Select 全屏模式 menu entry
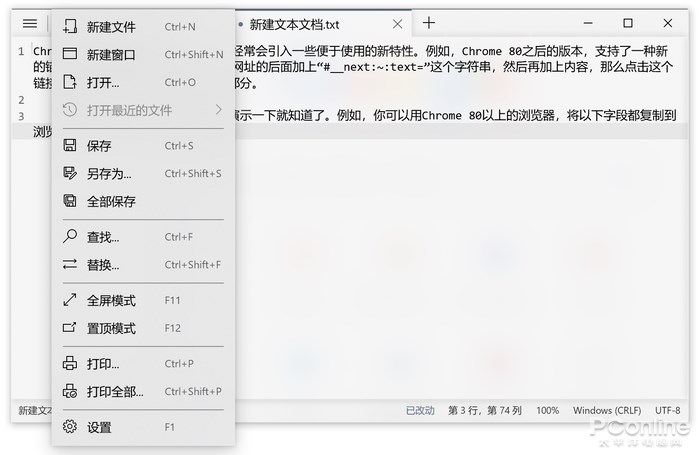Image resolution: width=700 pixels, height=455 pixels. tap(143, 300)
